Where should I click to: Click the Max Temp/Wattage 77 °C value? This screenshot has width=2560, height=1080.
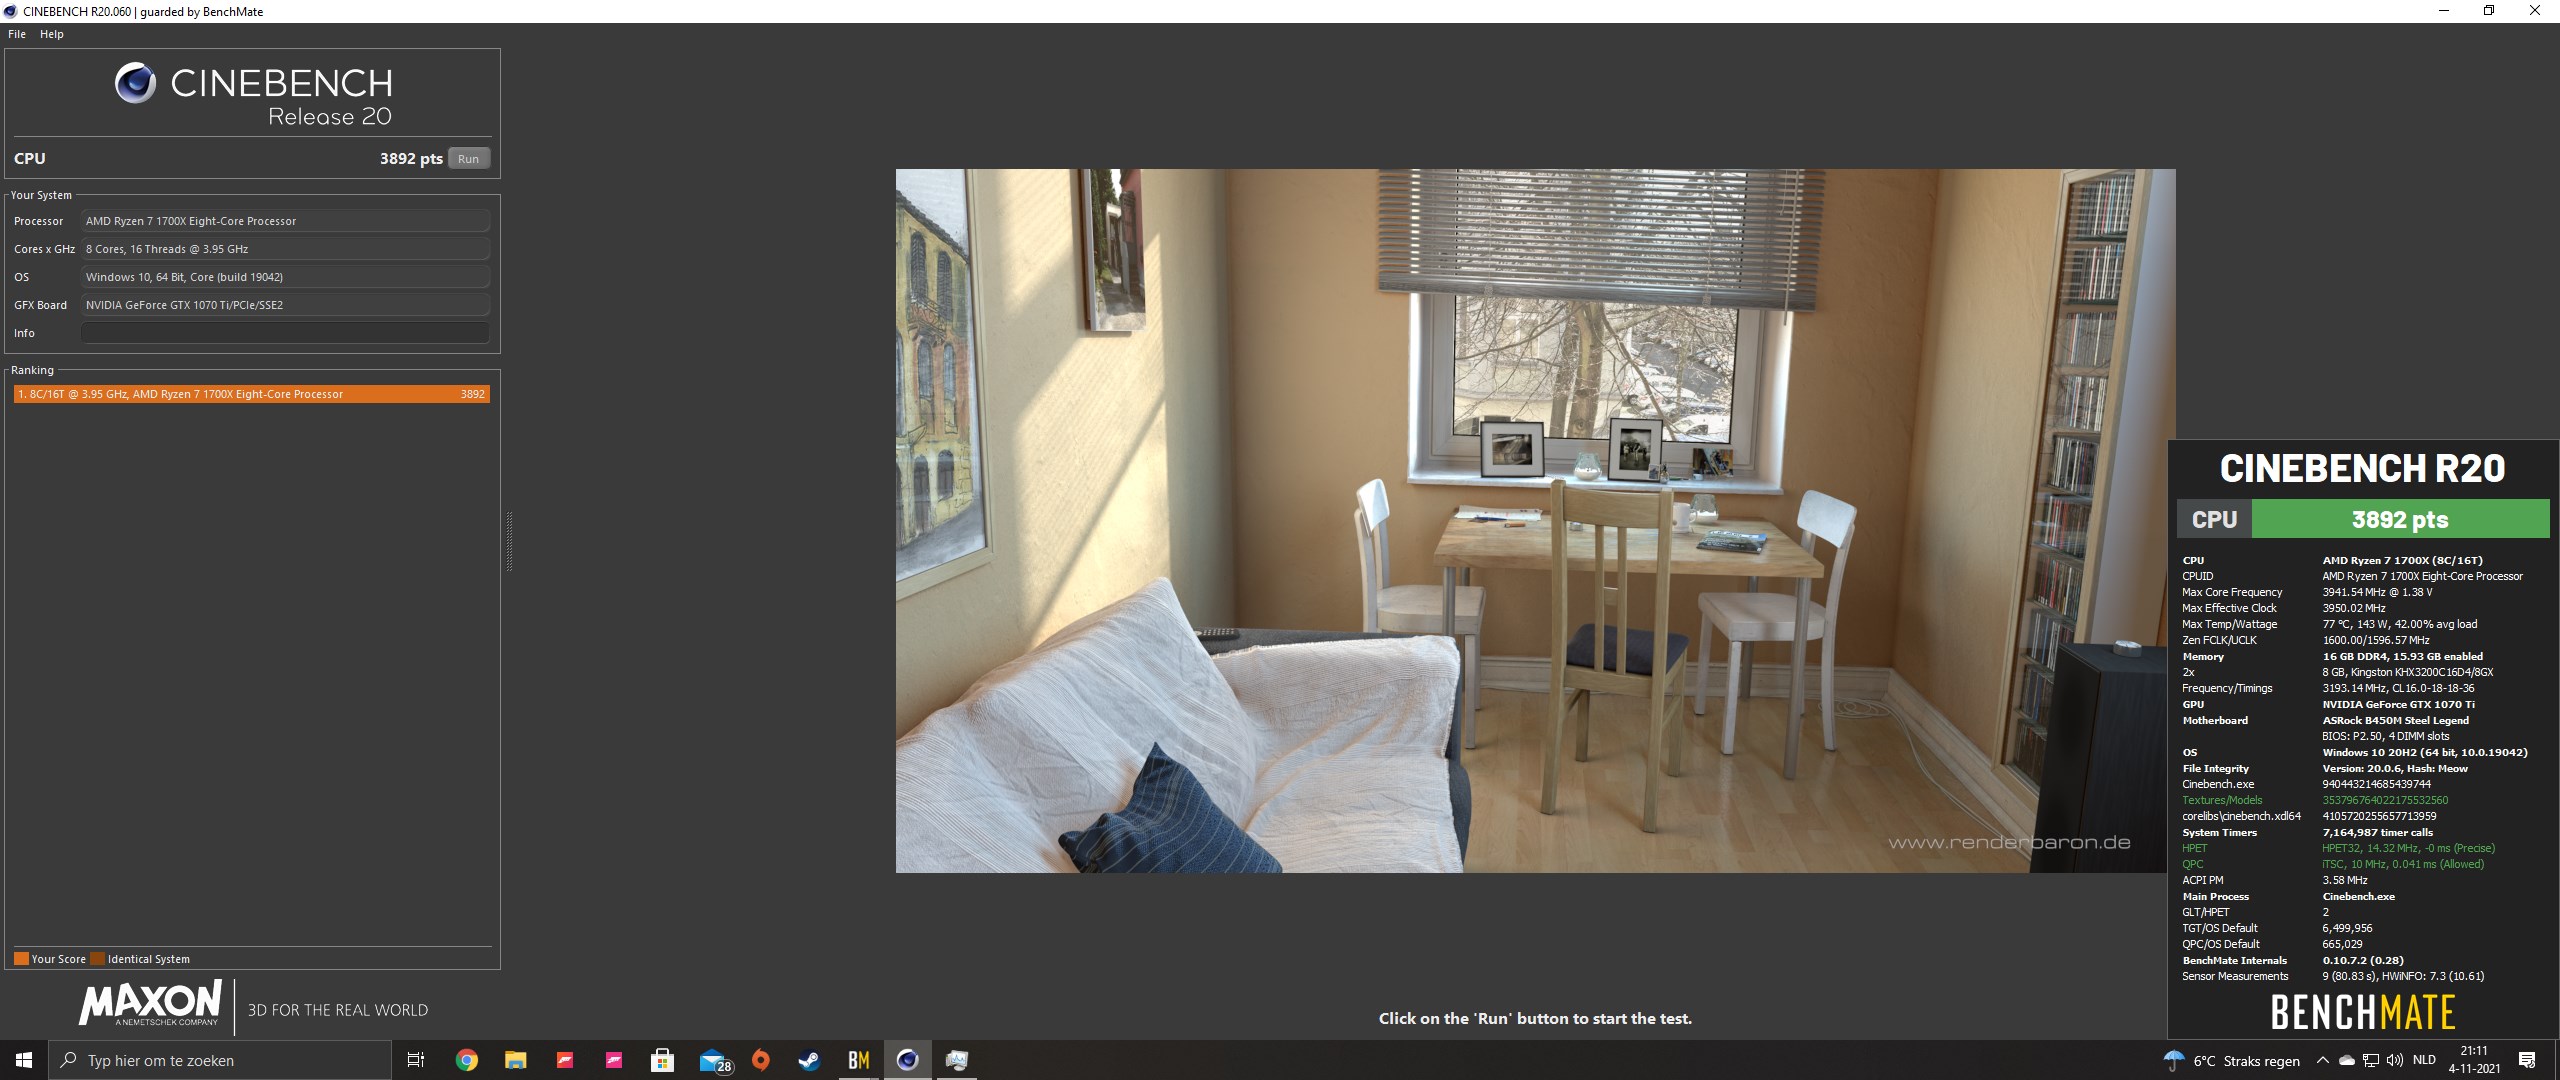click(x=2399, y=624)
